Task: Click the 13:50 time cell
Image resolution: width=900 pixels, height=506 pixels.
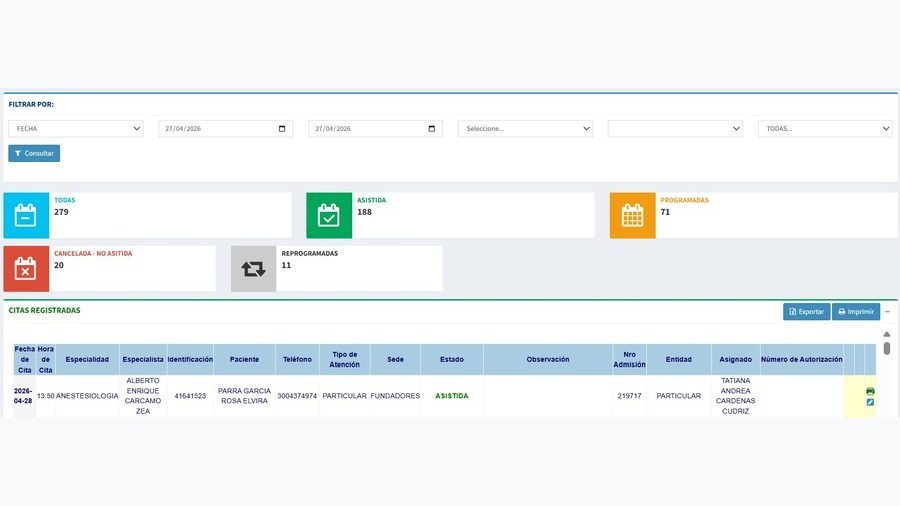Action: tap(45, 396)
